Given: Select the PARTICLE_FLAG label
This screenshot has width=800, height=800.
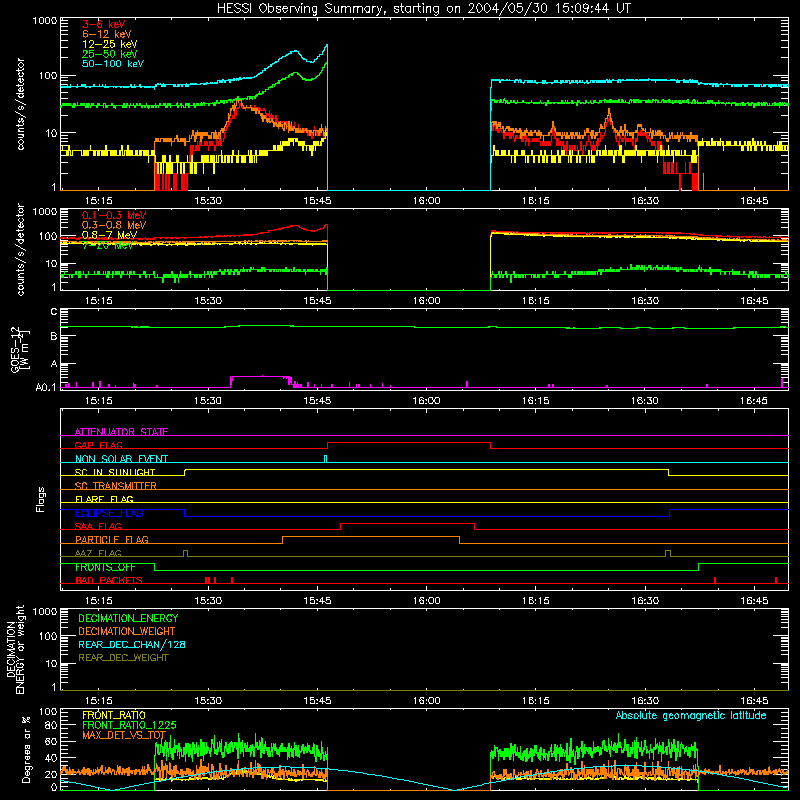Looking at the screenshot, I should (112, 539).
